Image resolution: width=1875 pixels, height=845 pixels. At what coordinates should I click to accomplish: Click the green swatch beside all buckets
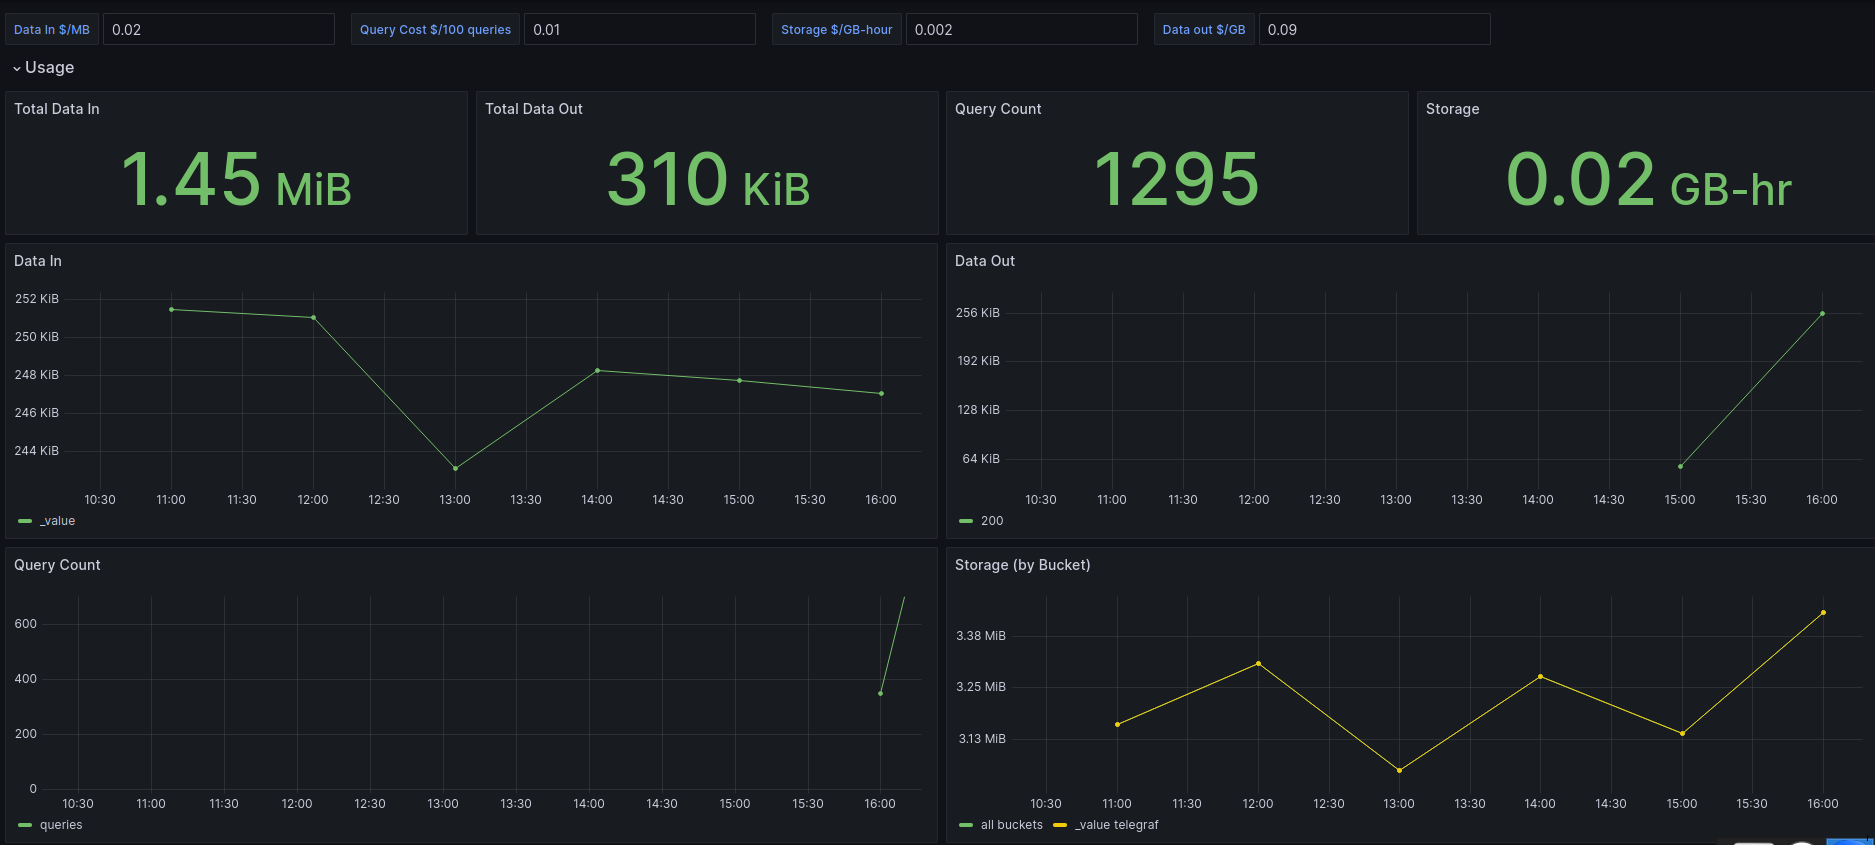(x=966, y=825)
